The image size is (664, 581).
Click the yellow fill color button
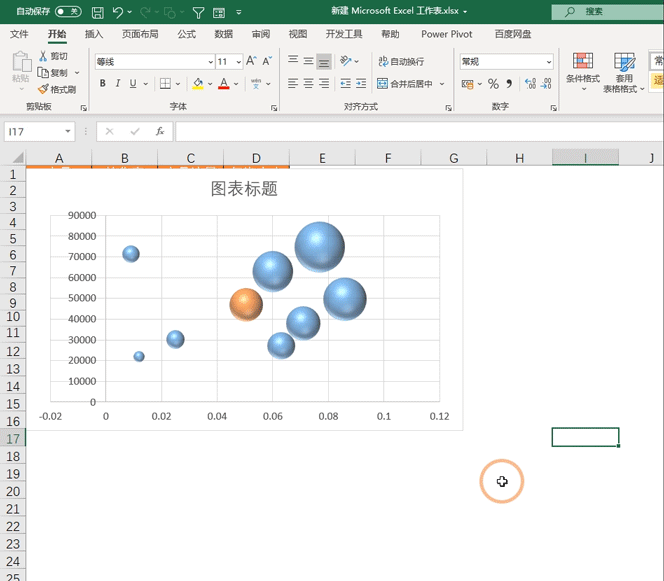pyautogui.click(x=197, y=84)
